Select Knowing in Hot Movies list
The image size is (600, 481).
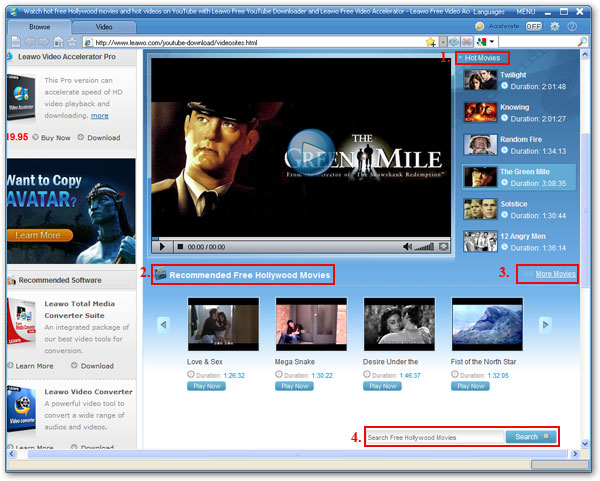tap(519, 113)
